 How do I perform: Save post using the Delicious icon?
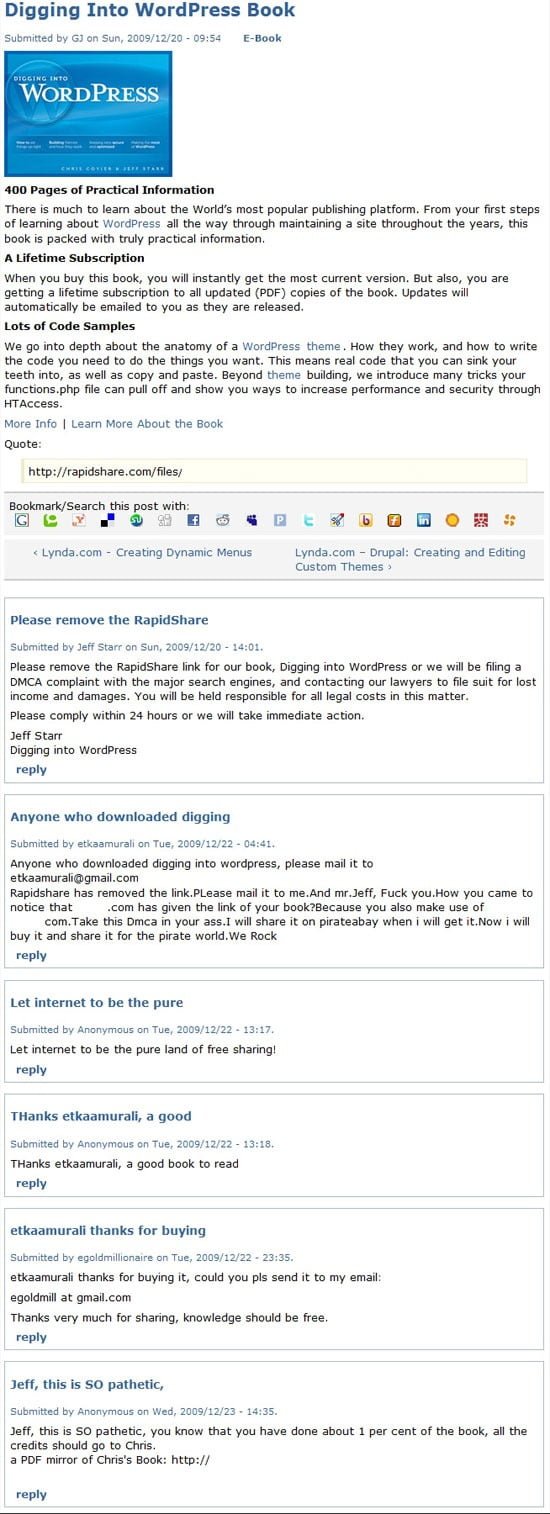[x=108, y=520]
